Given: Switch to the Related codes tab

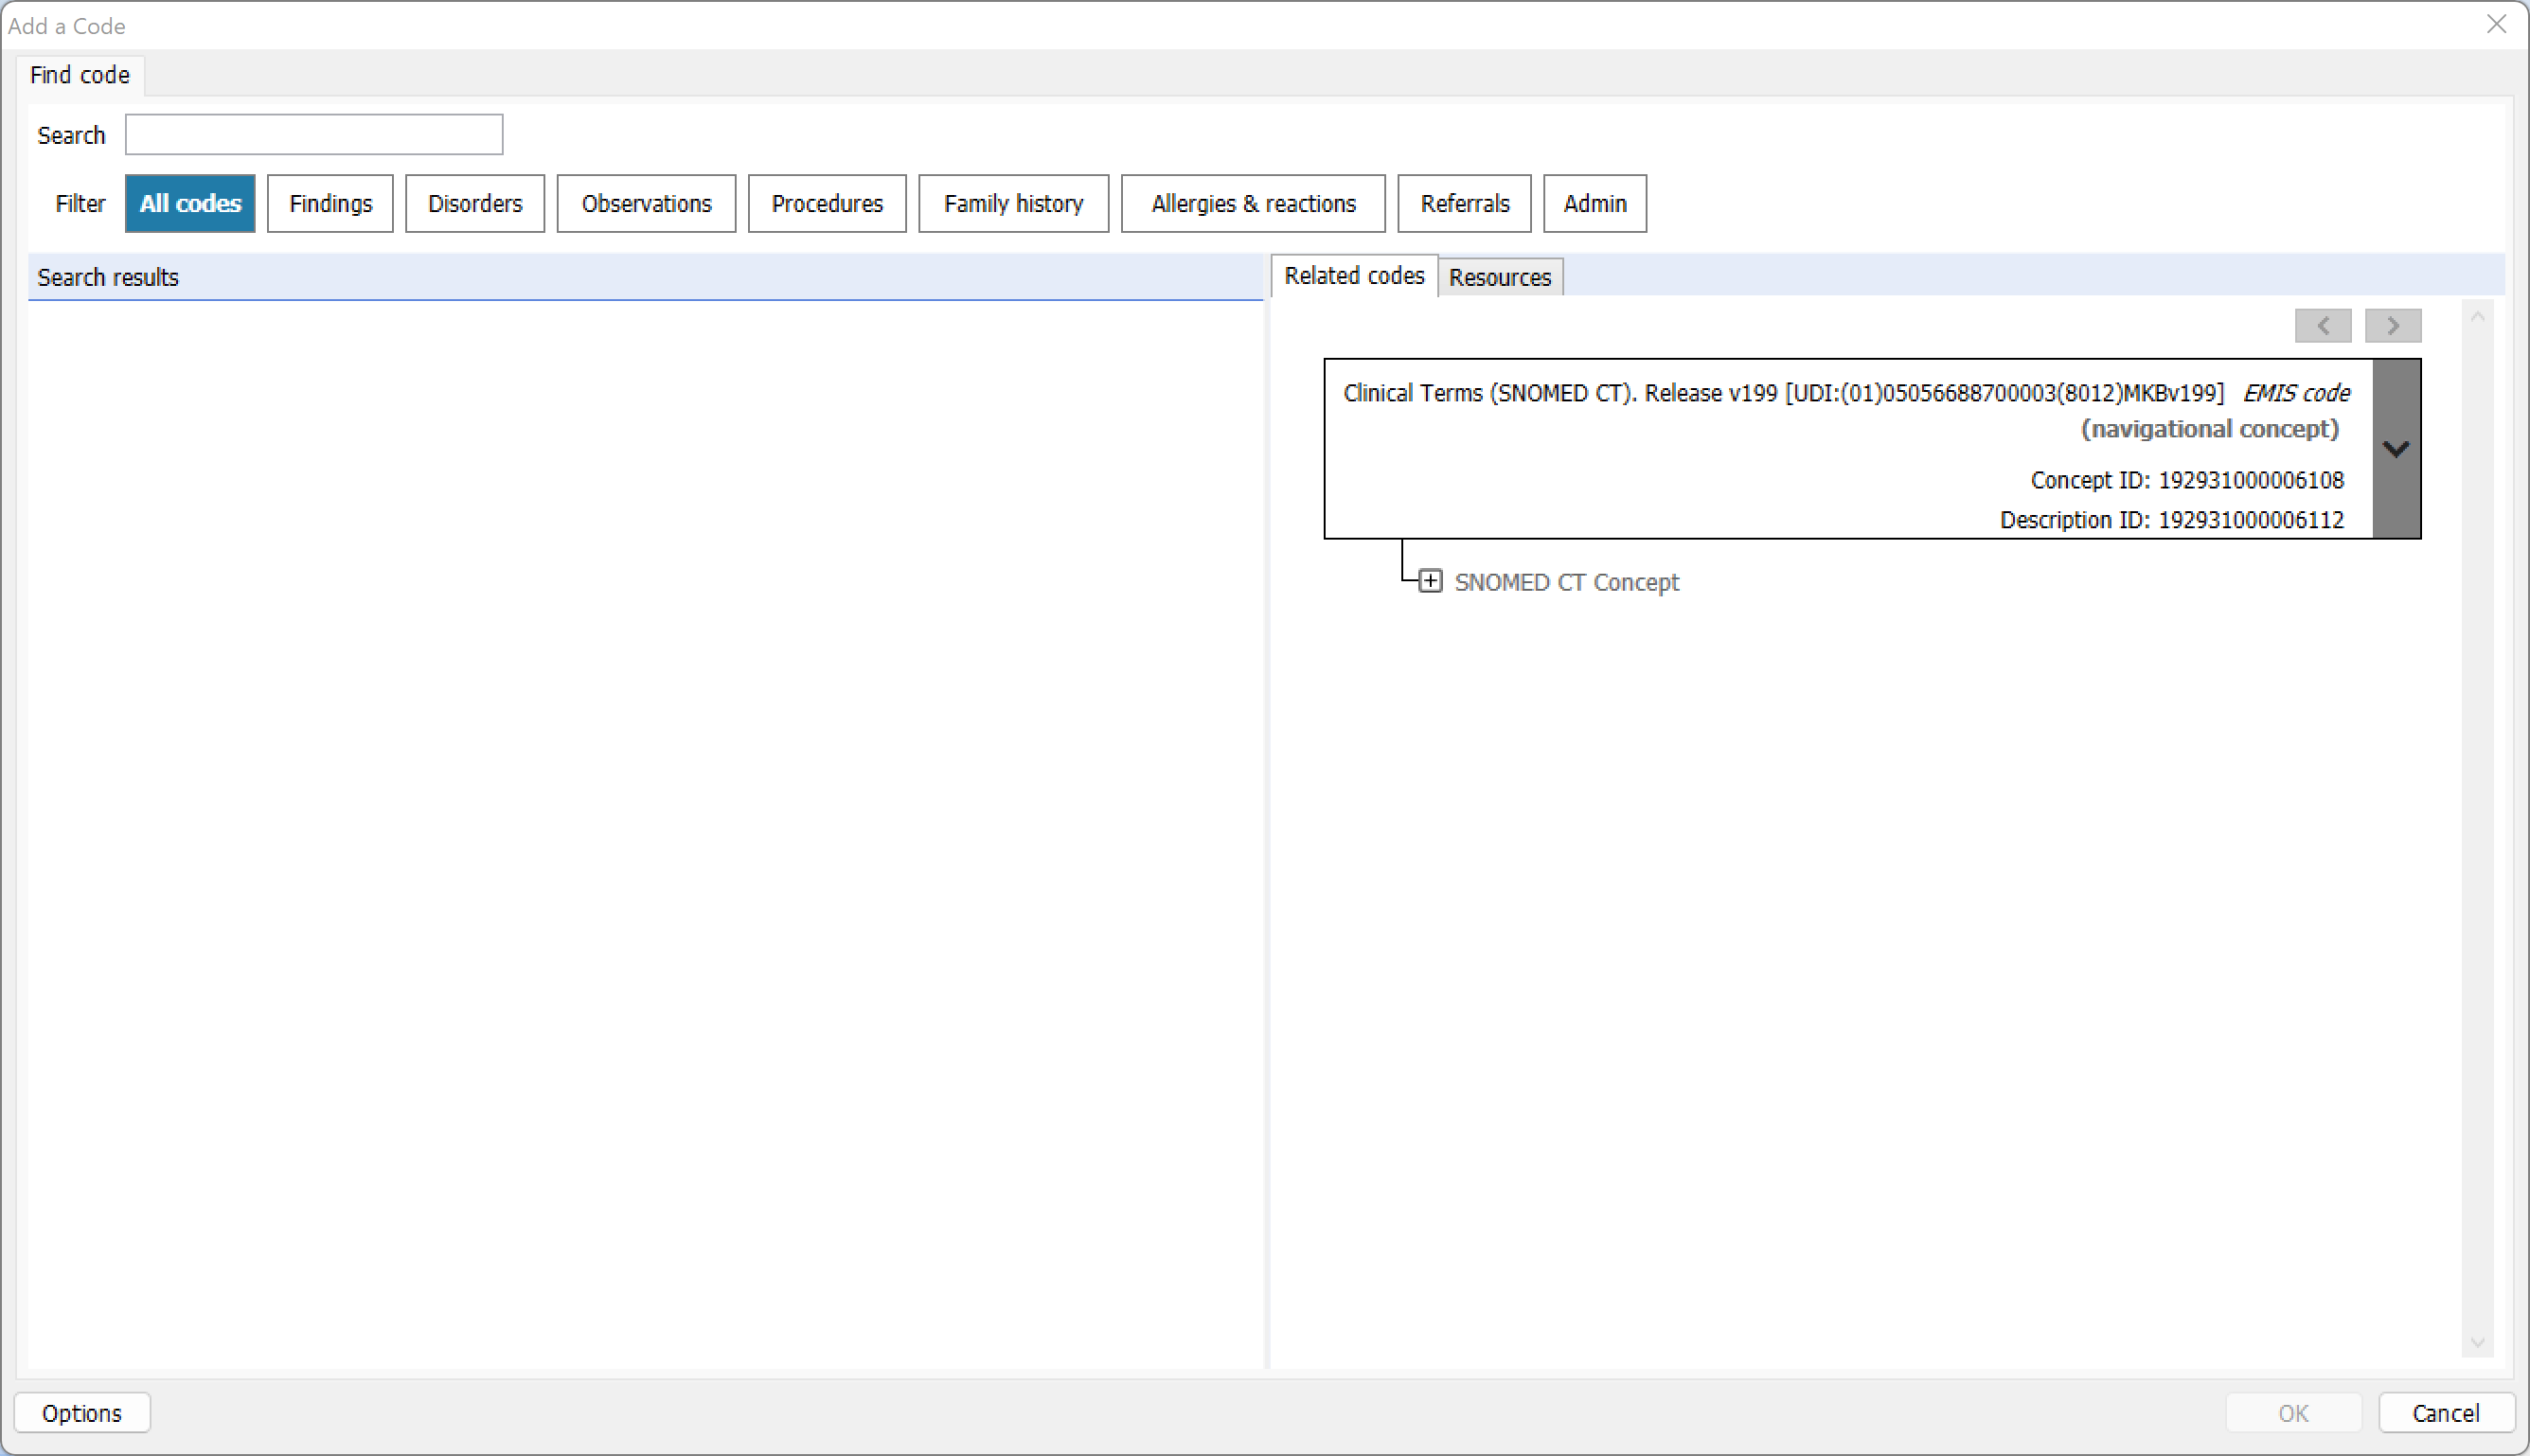Looking at the screenshot, I should point(1354,276).
